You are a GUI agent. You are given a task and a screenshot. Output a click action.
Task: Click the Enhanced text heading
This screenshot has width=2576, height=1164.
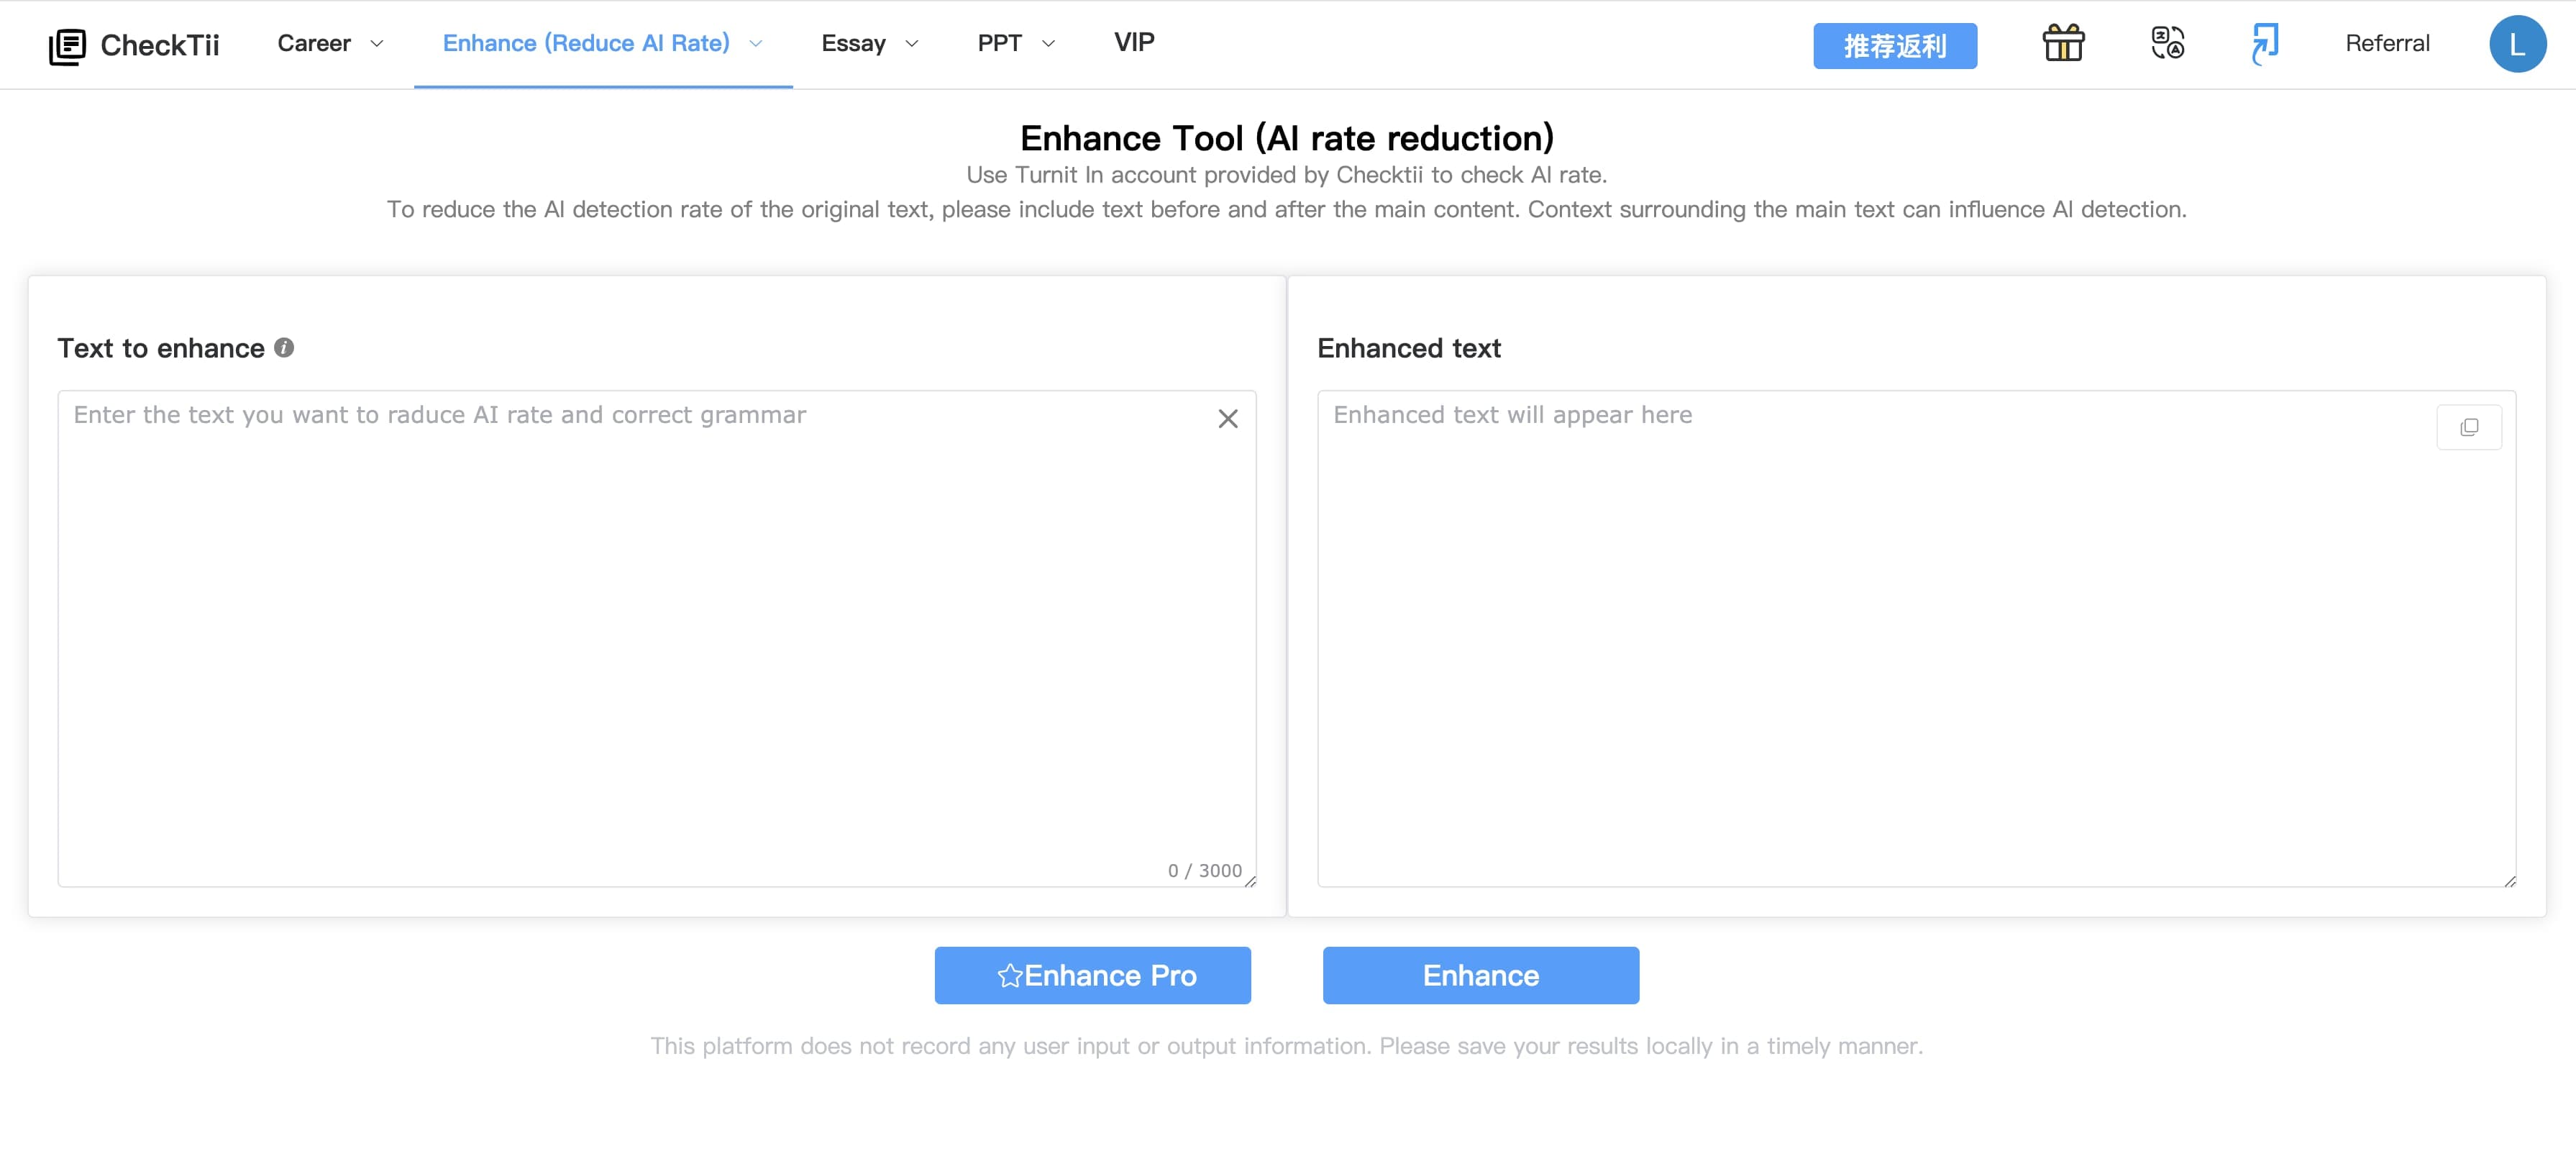pos(1408,347)
